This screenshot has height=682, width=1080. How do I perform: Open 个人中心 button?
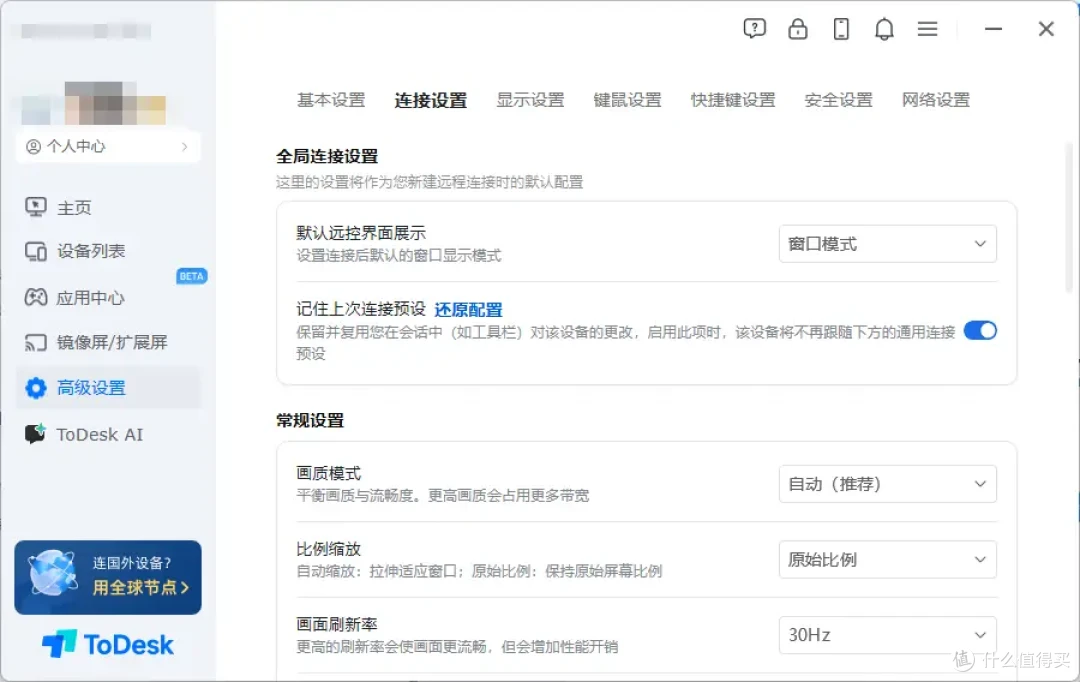pos(108,146)
